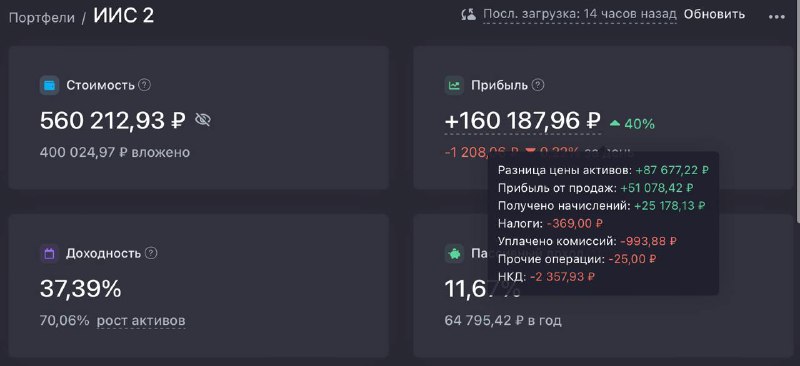
Task: Click the Посл. загрузка 14 часов назад text
Action: click(x=580, y=14)
